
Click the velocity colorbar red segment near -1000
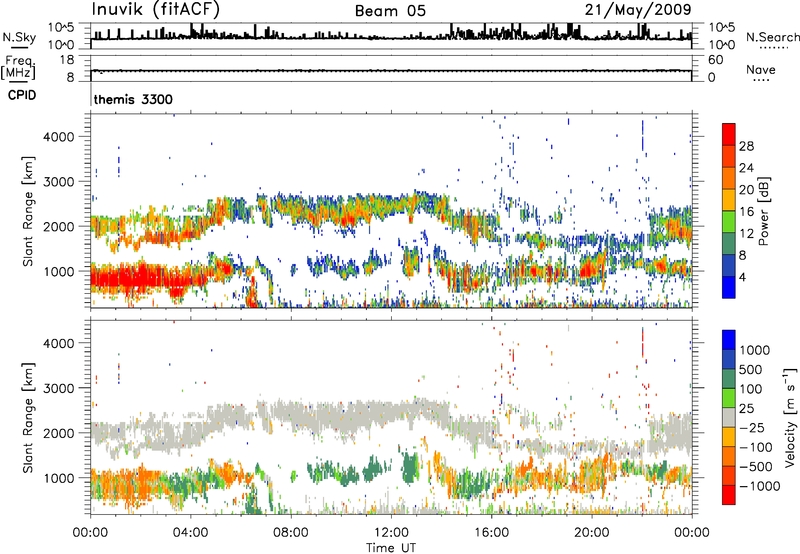click(x=729, y=495)
